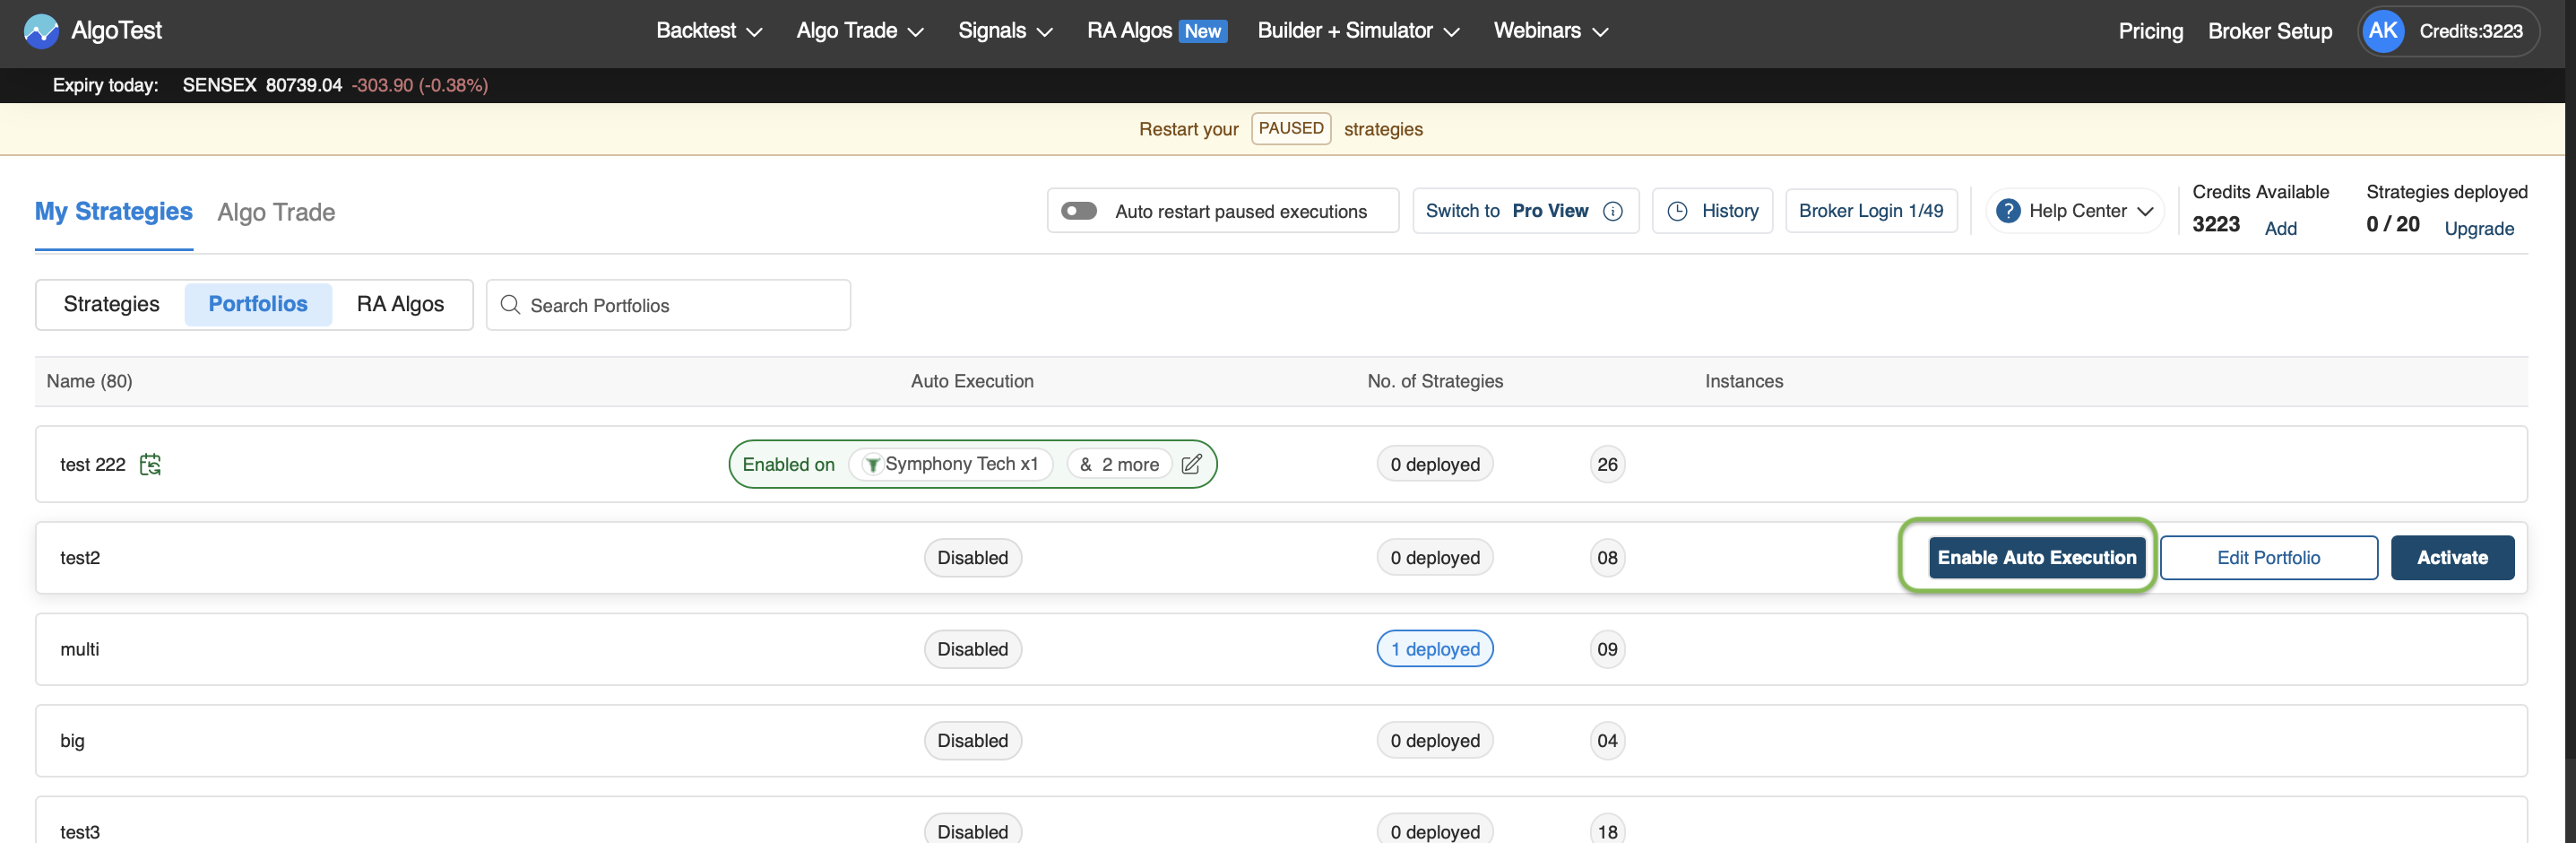Image resolution: width=2576 pixels, height=843 pixels.
Task: Click the Activate button for test2
Action: 2451,557
